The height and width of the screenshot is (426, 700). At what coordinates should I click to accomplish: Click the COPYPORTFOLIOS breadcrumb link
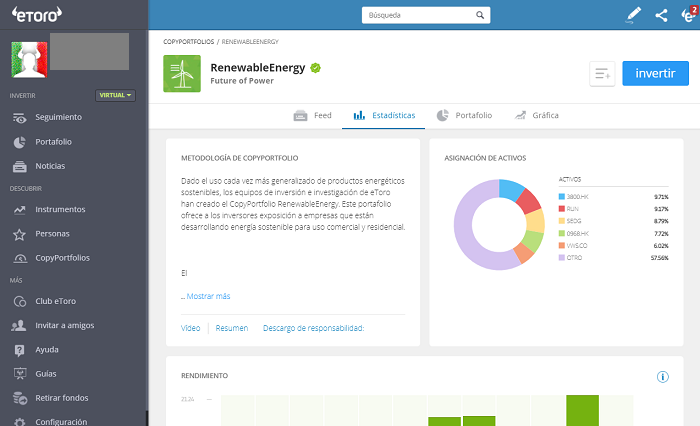pyautogui.click(x=188, y=42)
